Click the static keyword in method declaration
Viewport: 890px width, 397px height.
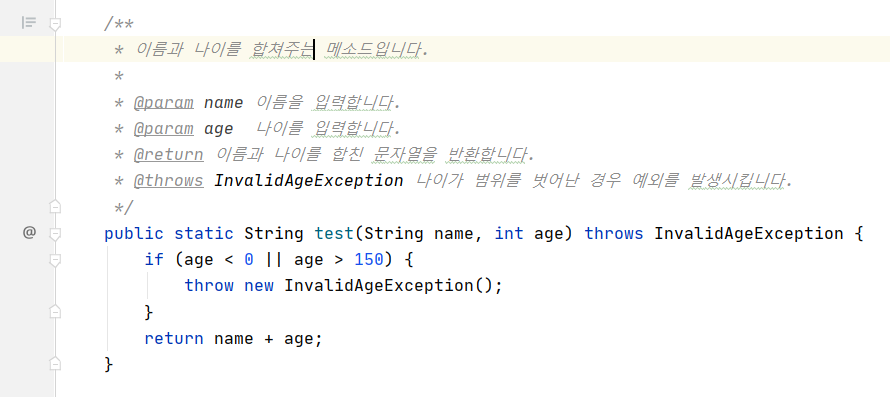pyautogui.click(x=204, y=233)
